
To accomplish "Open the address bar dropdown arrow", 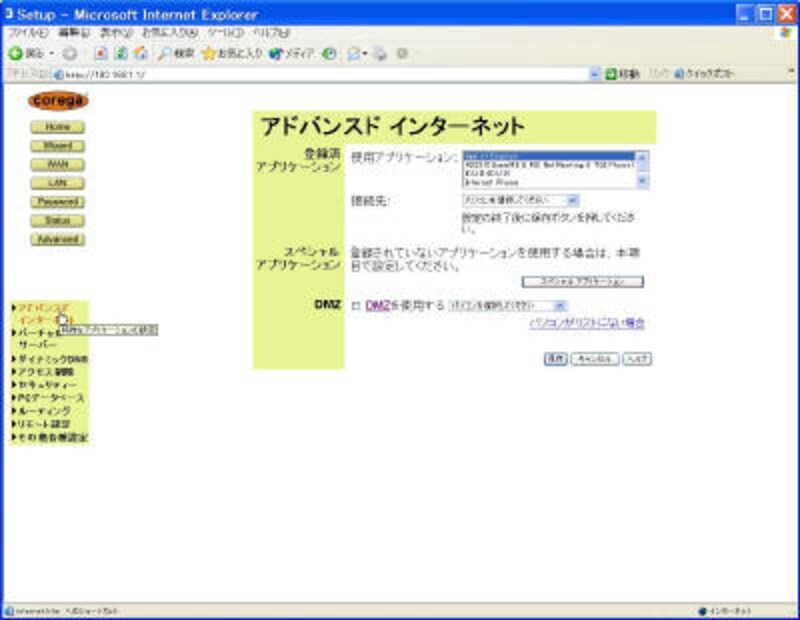I will pyautogui.click(x=595, y=74).
